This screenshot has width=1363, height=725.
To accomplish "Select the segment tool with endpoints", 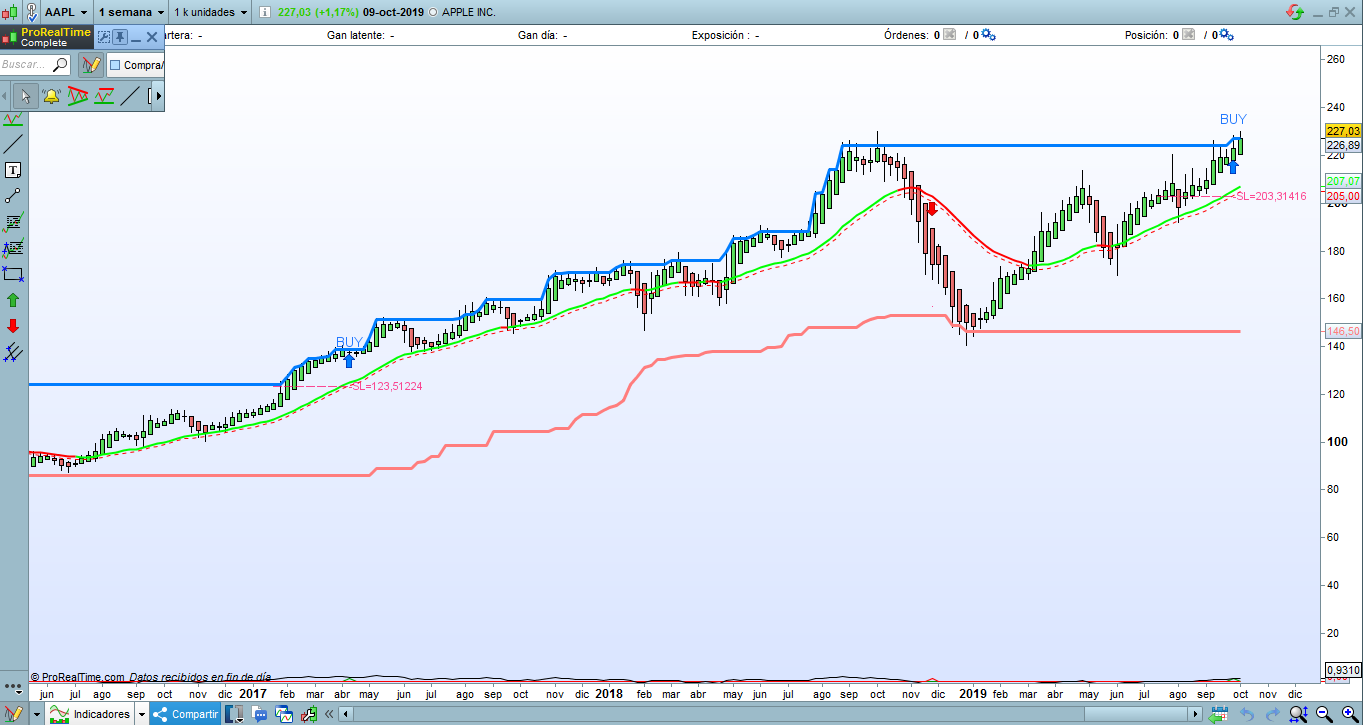I will click(13, 196).
